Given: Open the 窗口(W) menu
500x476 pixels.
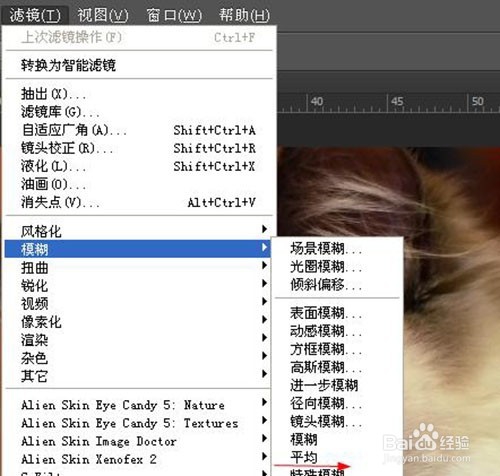Looking at the screenshot, I should coord(174,15).
